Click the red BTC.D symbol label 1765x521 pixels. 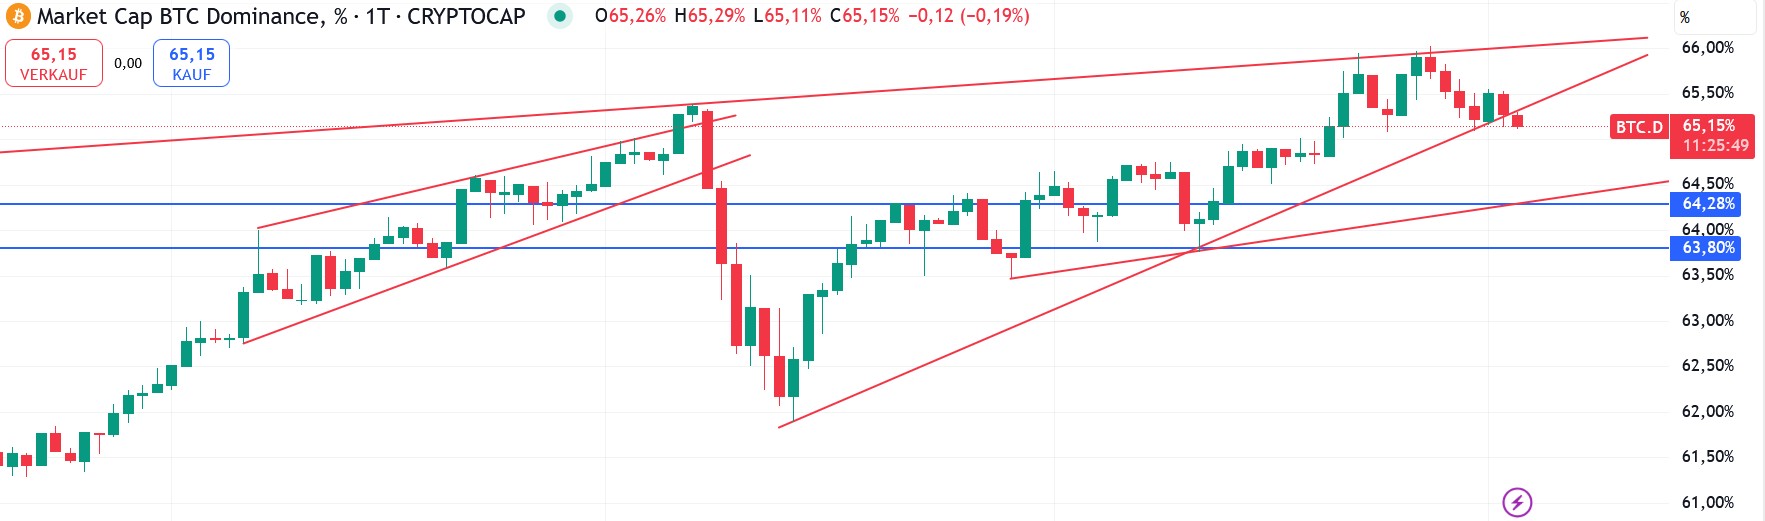coord(1639,127)
